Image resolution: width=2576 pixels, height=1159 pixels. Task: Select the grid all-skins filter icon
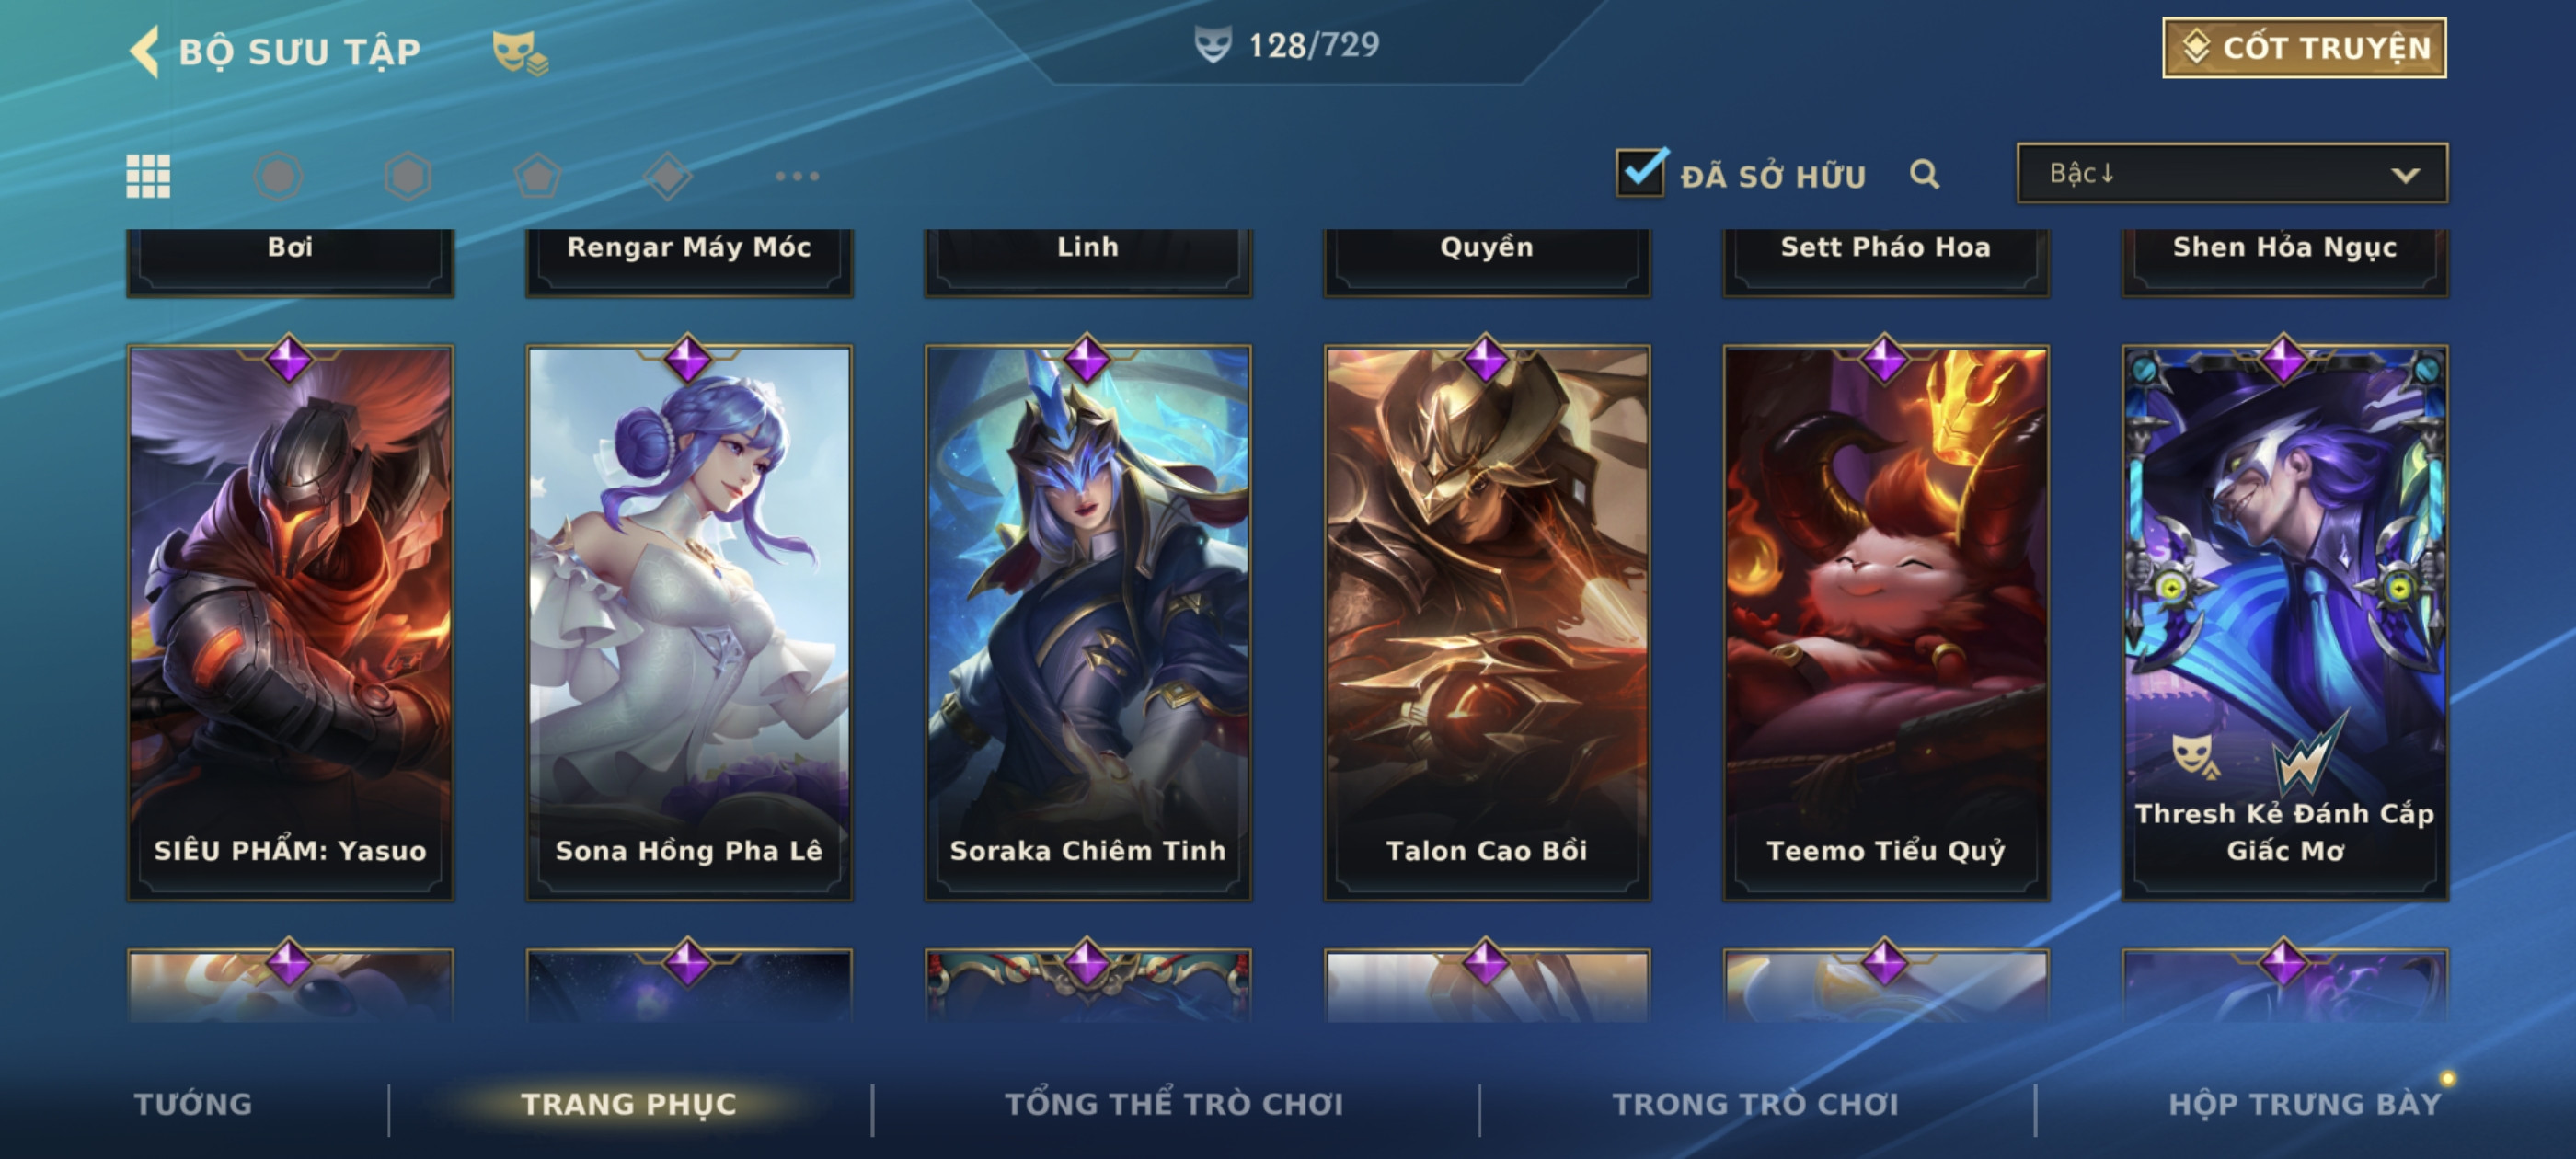coord(148,176)
